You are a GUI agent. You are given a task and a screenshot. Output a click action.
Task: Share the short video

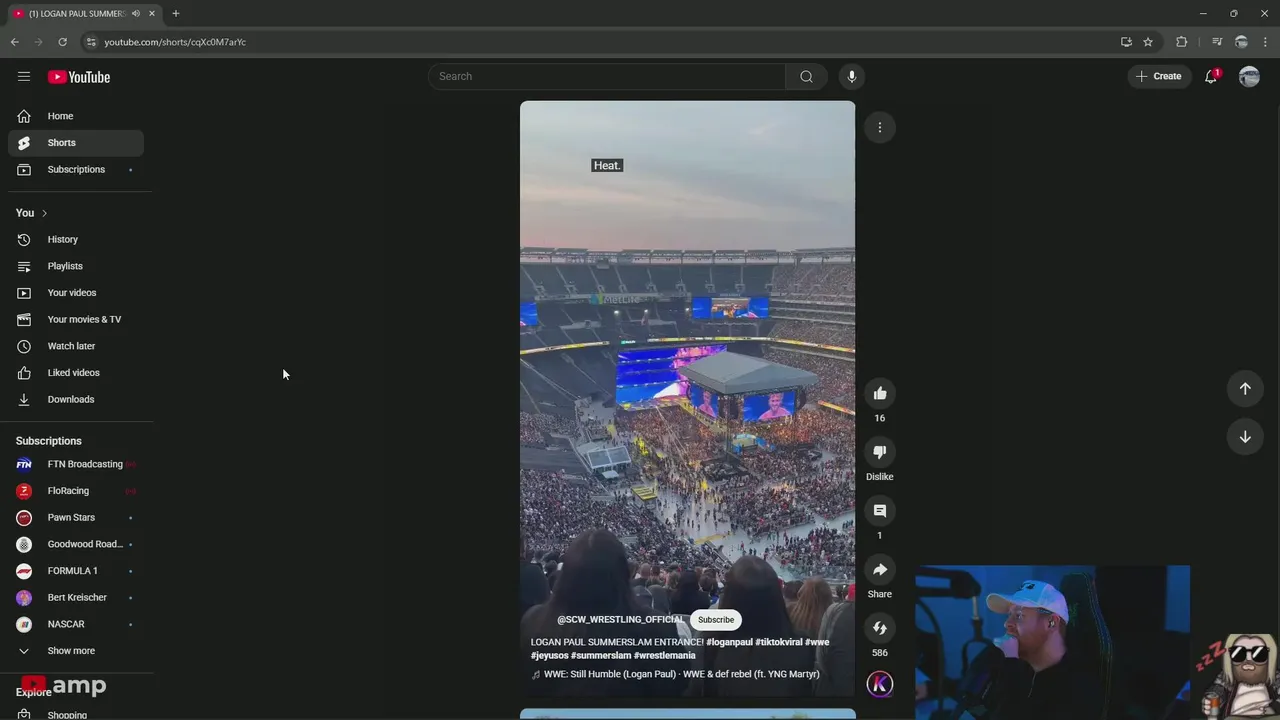[880, 570]
